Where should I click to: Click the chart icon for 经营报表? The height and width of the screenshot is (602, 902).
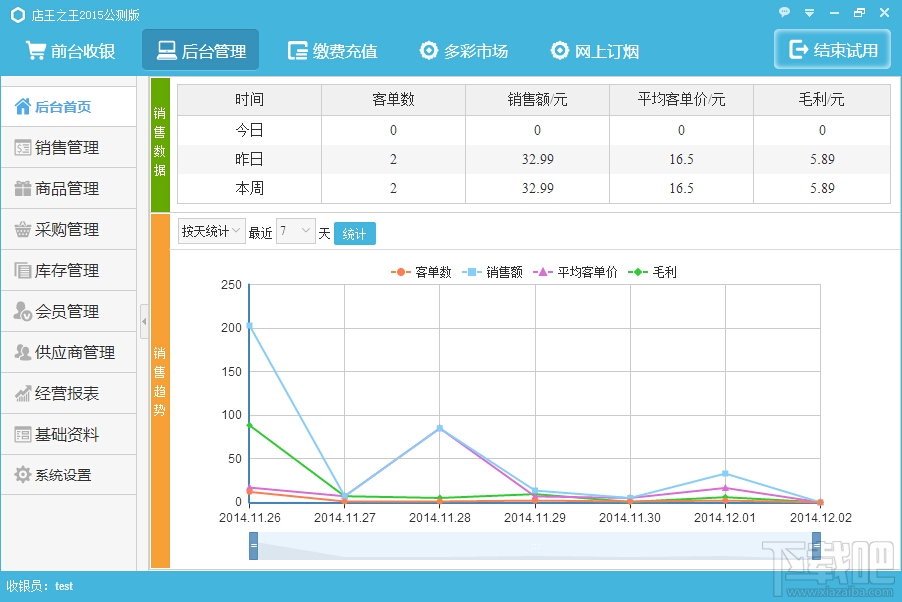pyautogui.click(x=22, y=394)
